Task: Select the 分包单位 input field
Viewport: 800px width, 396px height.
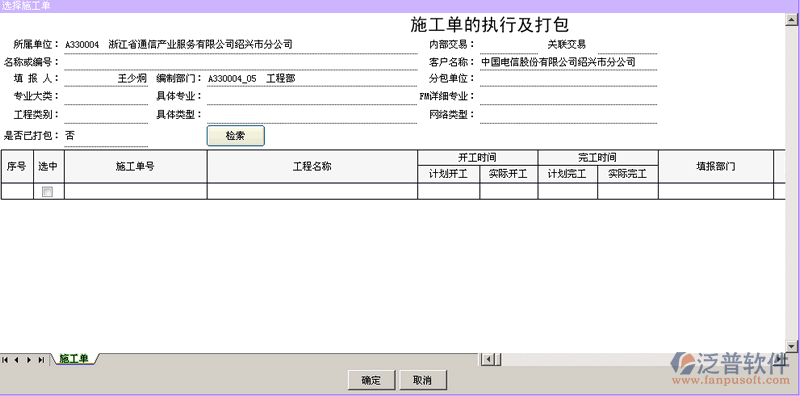Action: coord(568,79)
